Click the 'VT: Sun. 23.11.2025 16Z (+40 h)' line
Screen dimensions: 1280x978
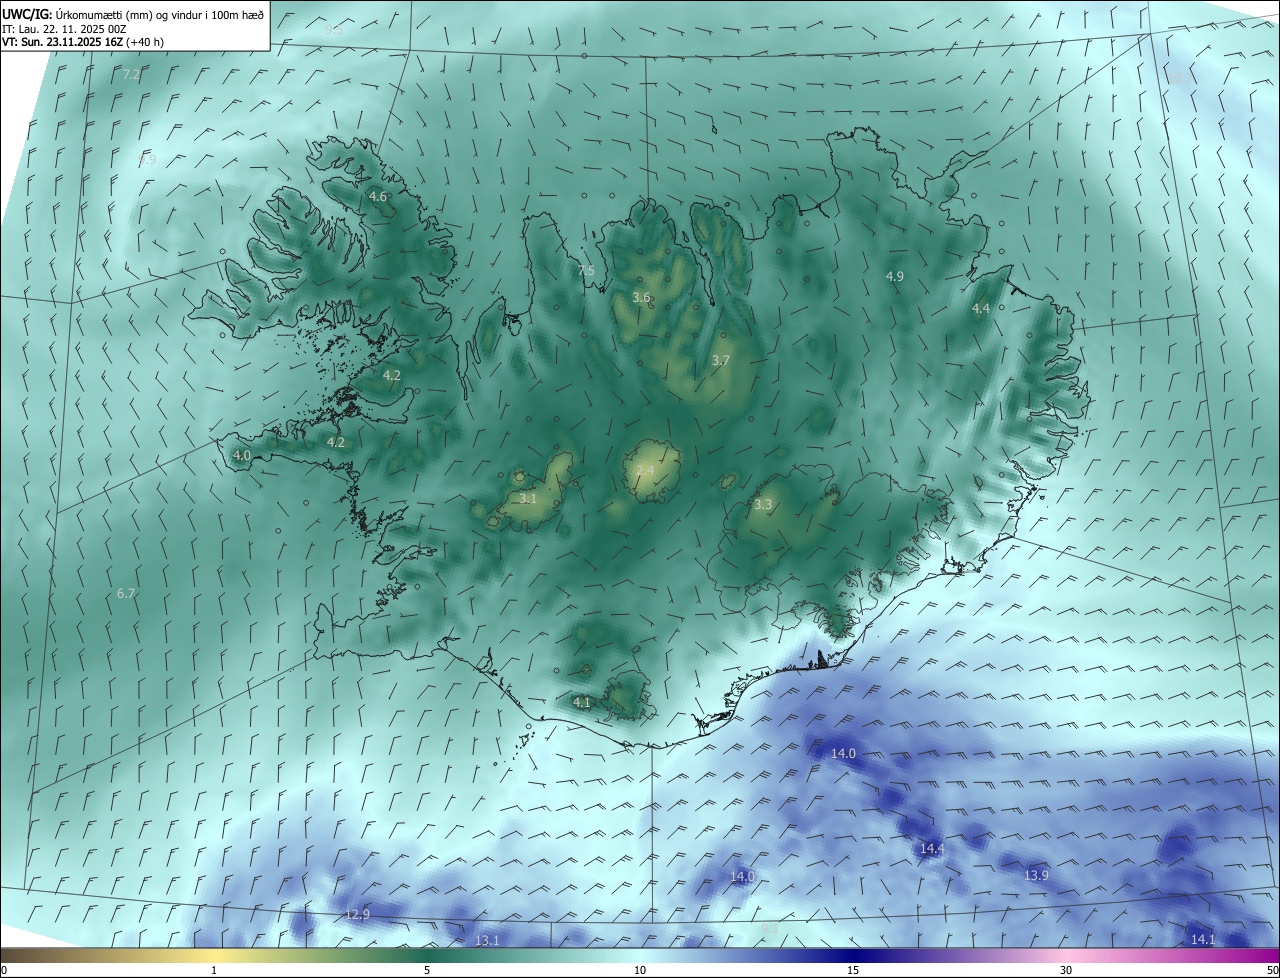tap(83, 42)
